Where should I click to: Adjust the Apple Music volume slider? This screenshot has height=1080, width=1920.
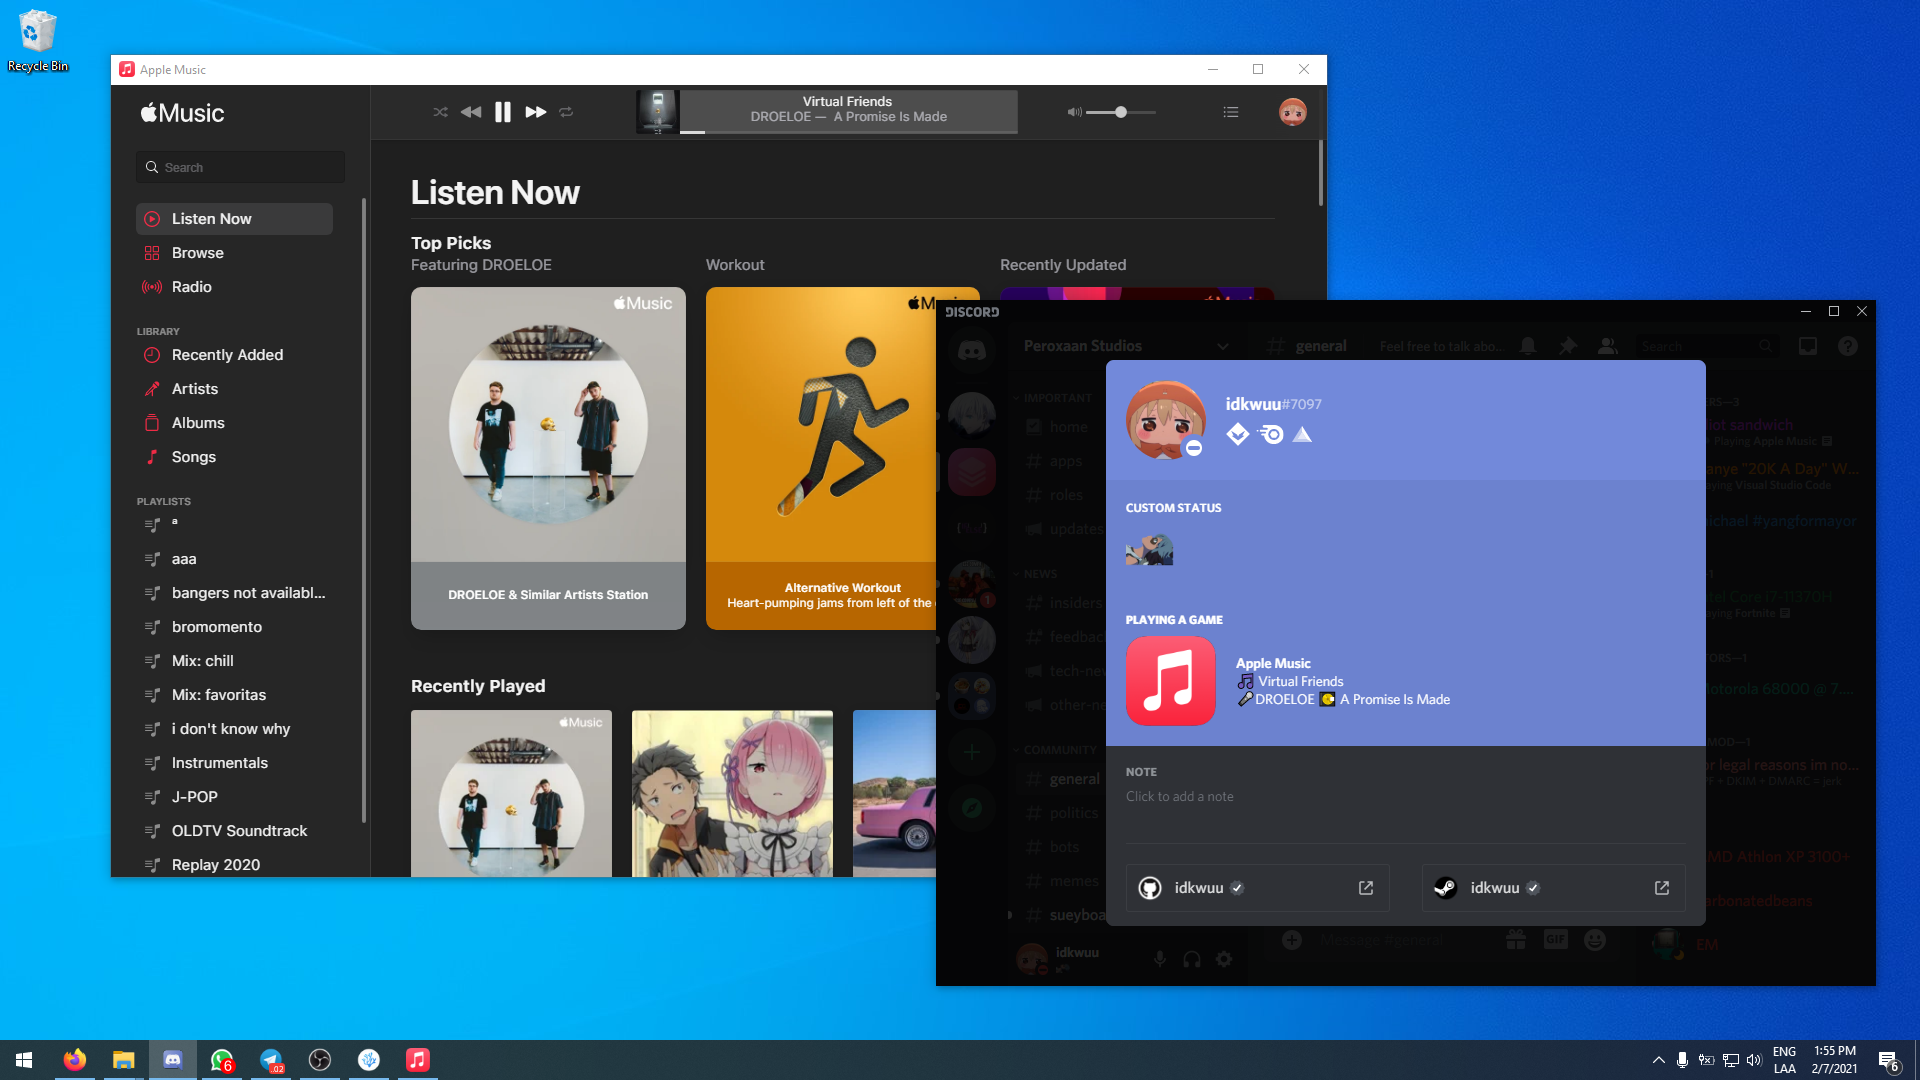[x=1121, y=112]
